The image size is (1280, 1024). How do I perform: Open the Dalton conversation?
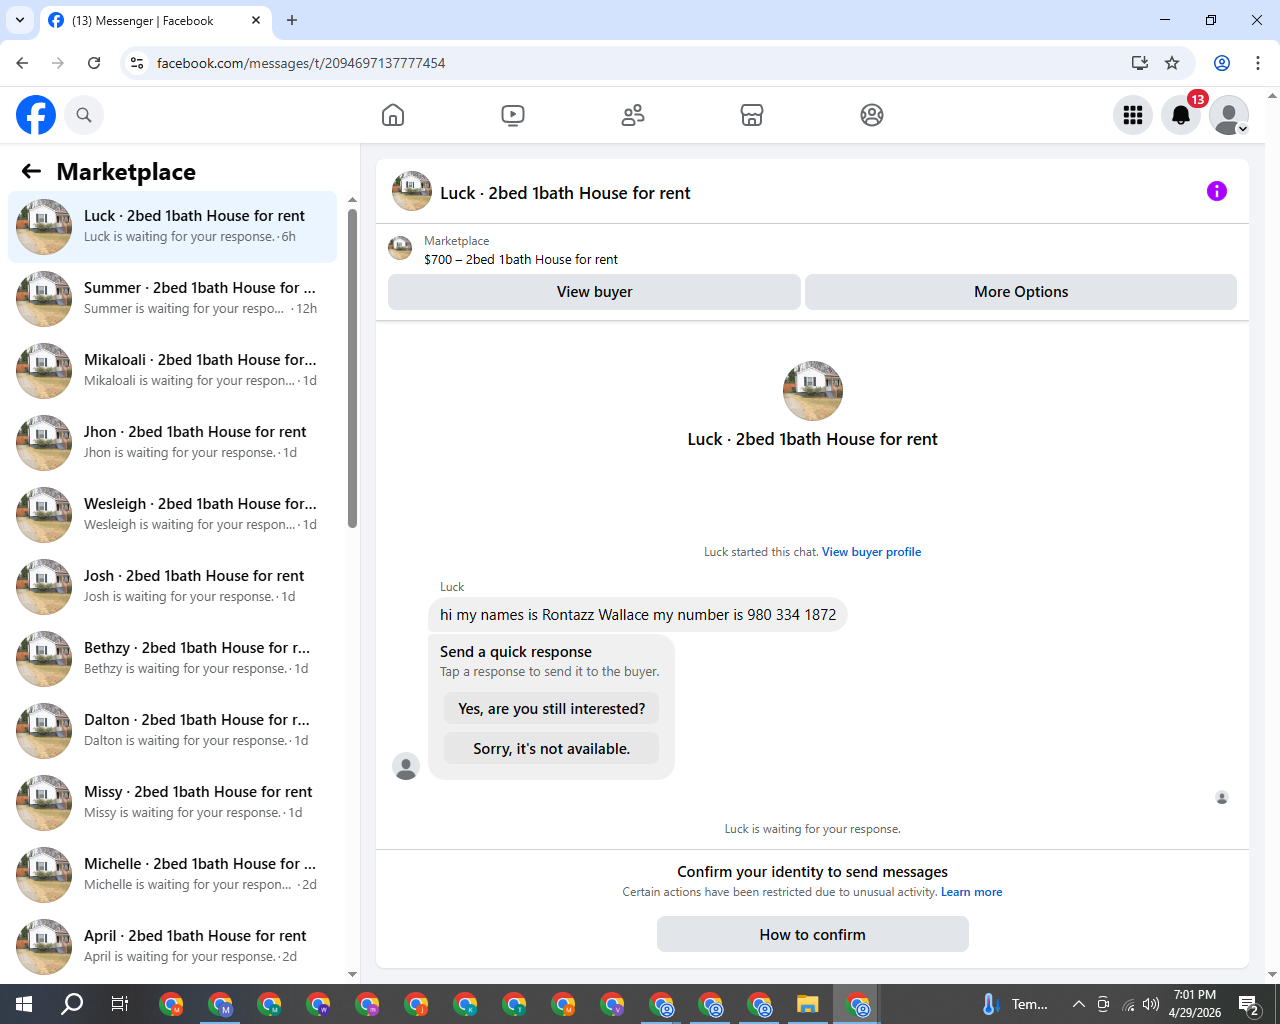click(173, 731)
